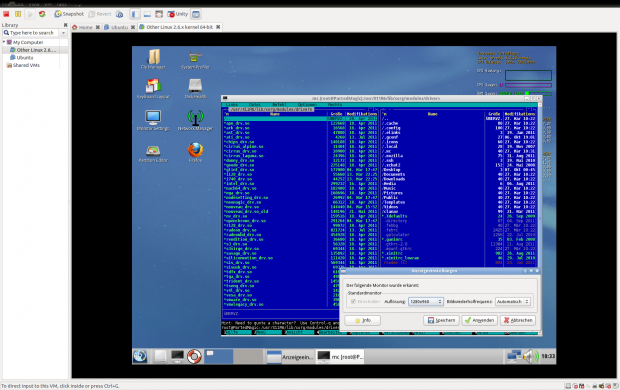Viewport: 620px width, 390px height.
Task: Click show desktop icon in guest panel
Action: point(160,356)
